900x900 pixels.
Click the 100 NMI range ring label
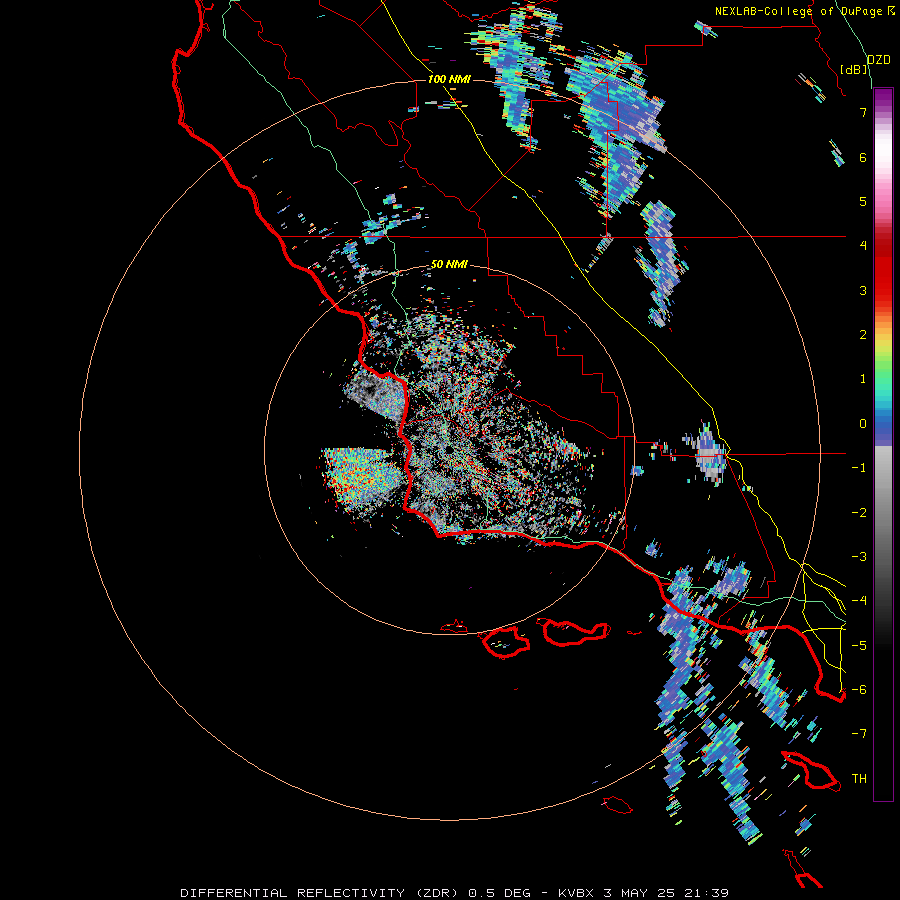coord(449,79)
